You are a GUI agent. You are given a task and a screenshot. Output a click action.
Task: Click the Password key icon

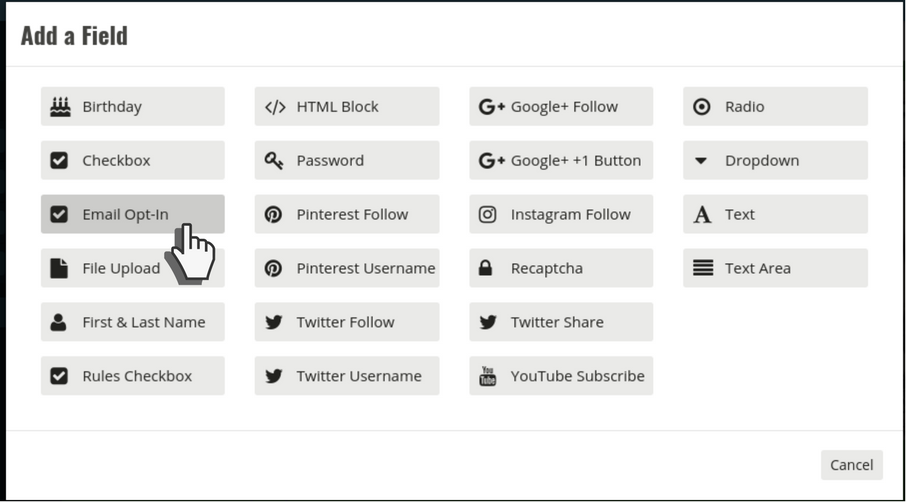point(274,160)
